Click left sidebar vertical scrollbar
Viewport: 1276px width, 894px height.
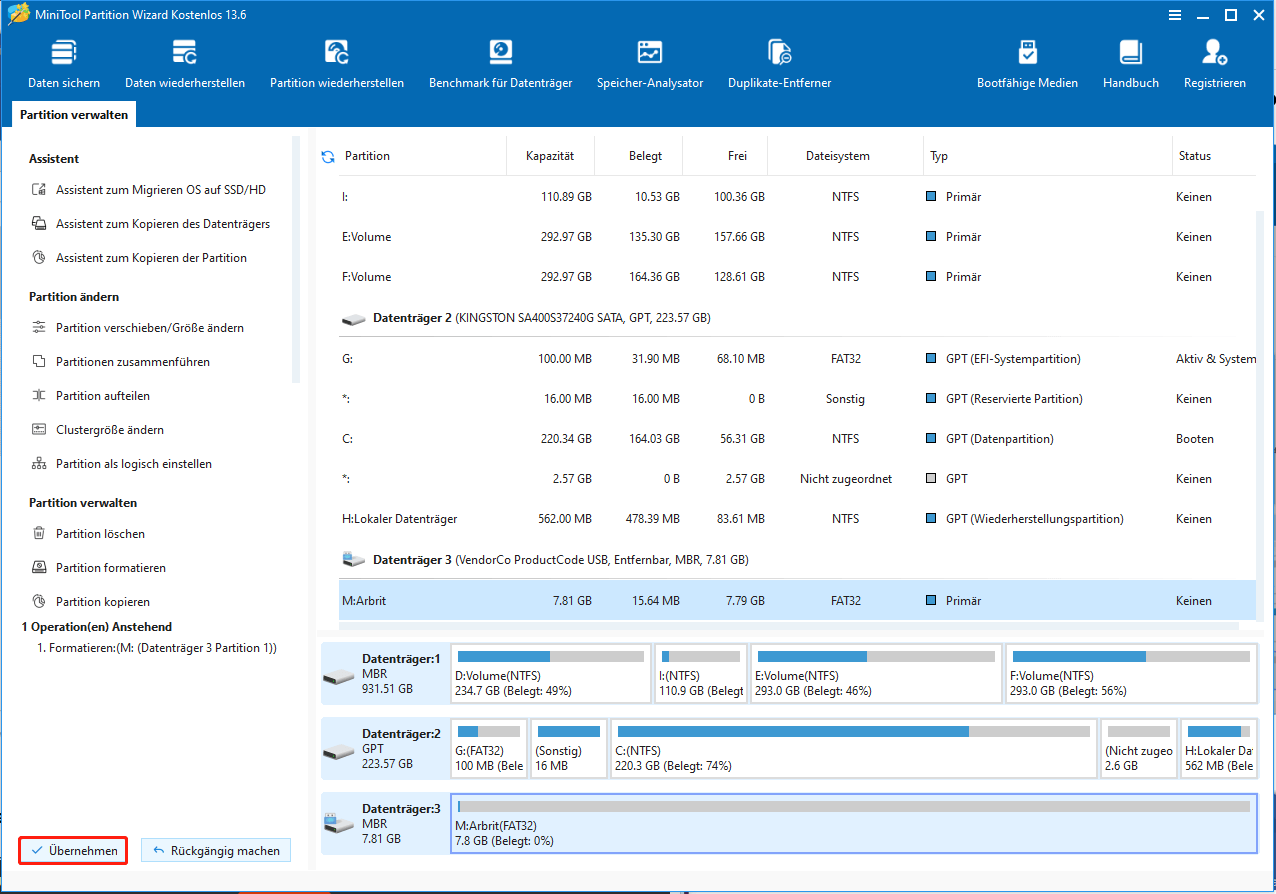(x=296, y=260)
